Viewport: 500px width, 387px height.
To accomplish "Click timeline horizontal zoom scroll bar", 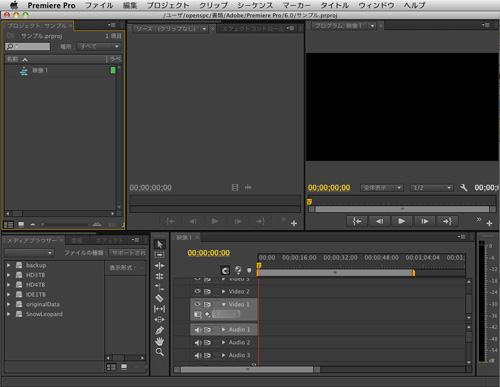I will pyautogui.click(x=247, y=369).
